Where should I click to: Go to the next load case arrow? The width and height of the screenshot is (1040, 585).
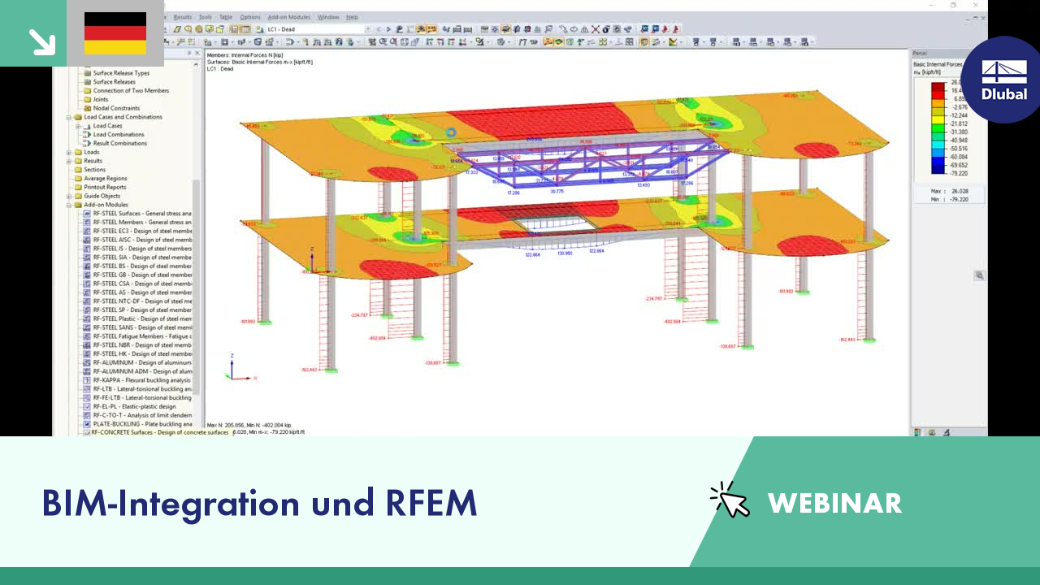(388, 29)
